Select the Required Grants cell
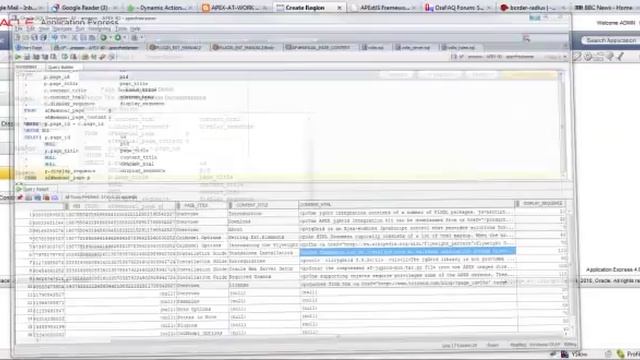Viewport: 640px width, 360px height. pyautogui.click(x=263, y=276)
